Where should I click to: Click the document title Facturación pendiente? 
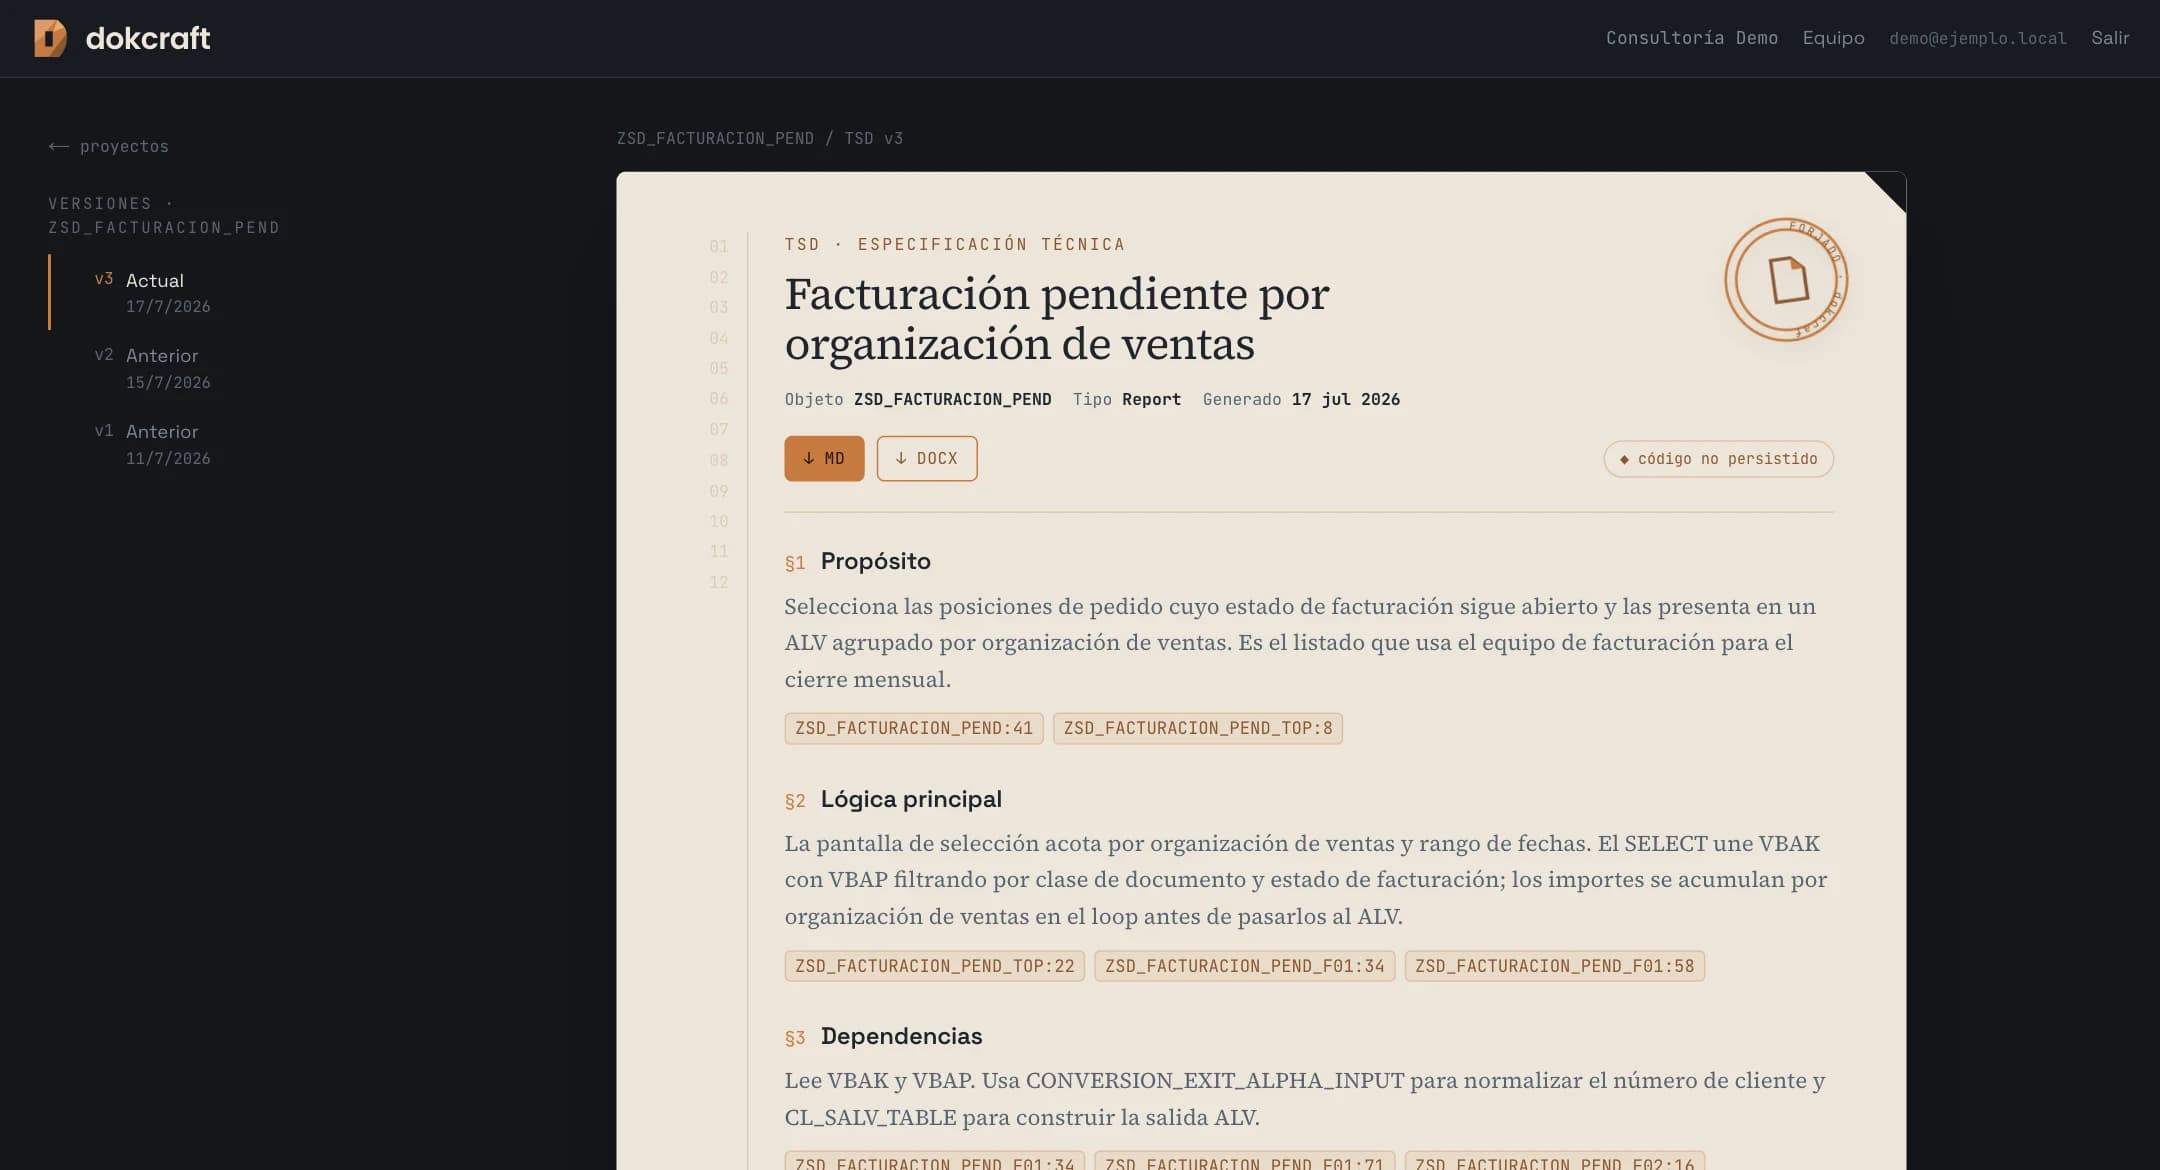pyautogui.click(x=1057, y=319)
